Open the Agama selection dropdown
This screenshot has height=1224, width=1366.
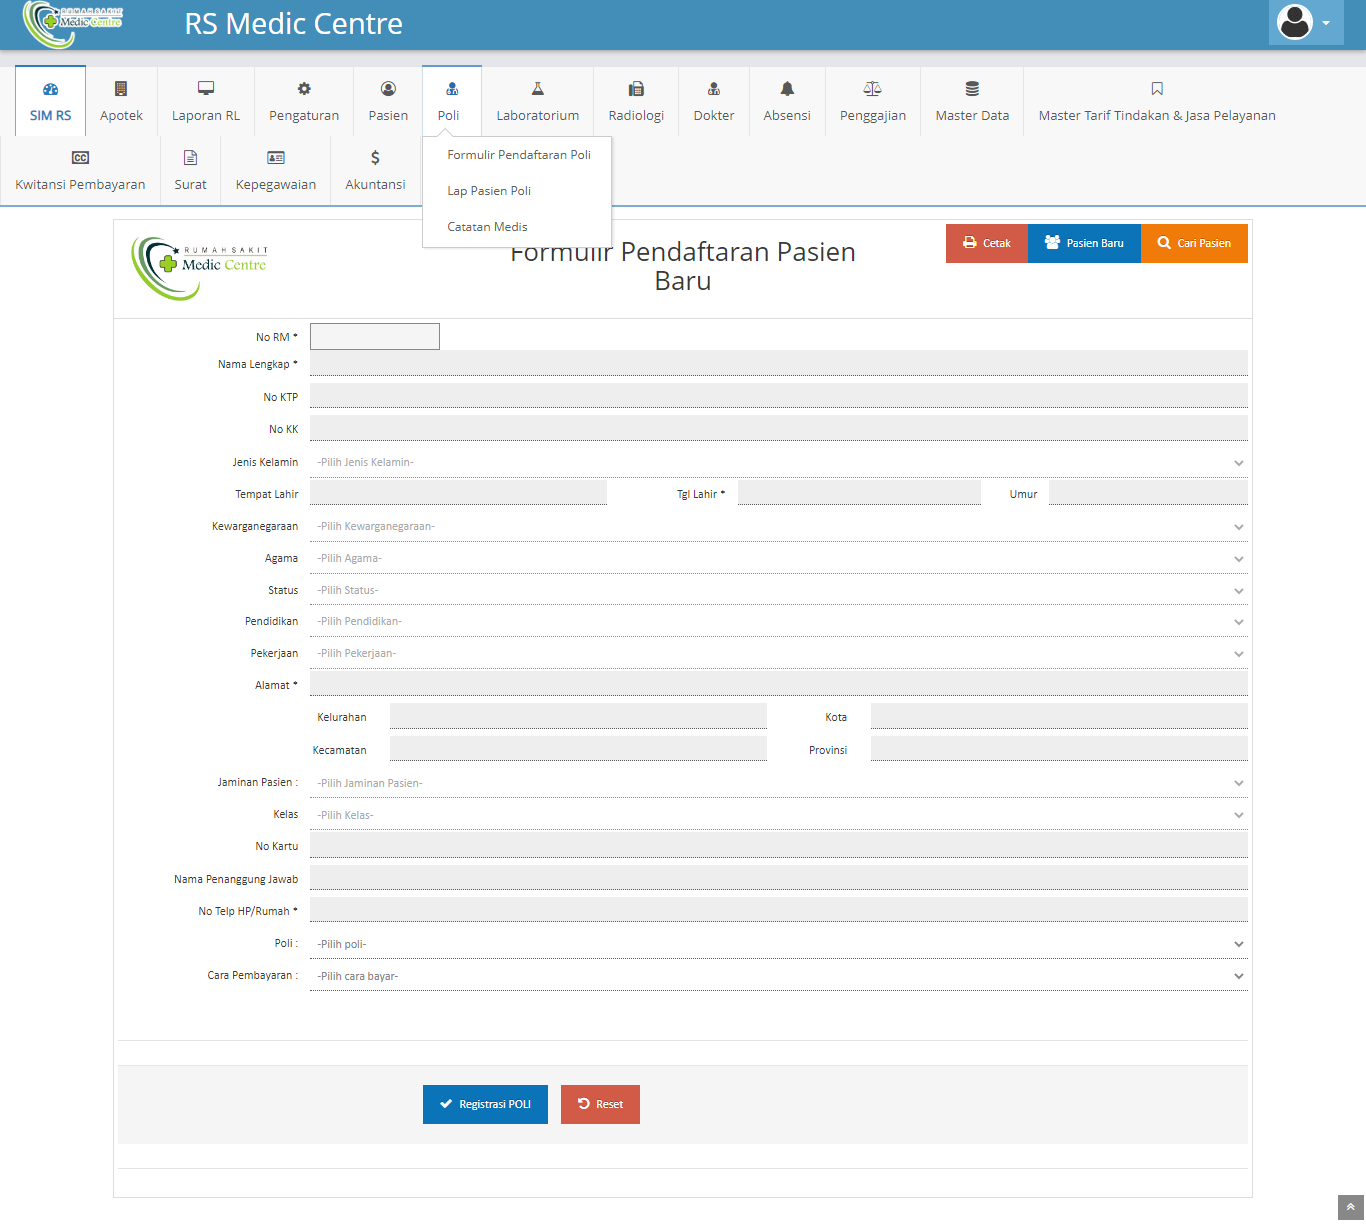click(x=778, y=558)
